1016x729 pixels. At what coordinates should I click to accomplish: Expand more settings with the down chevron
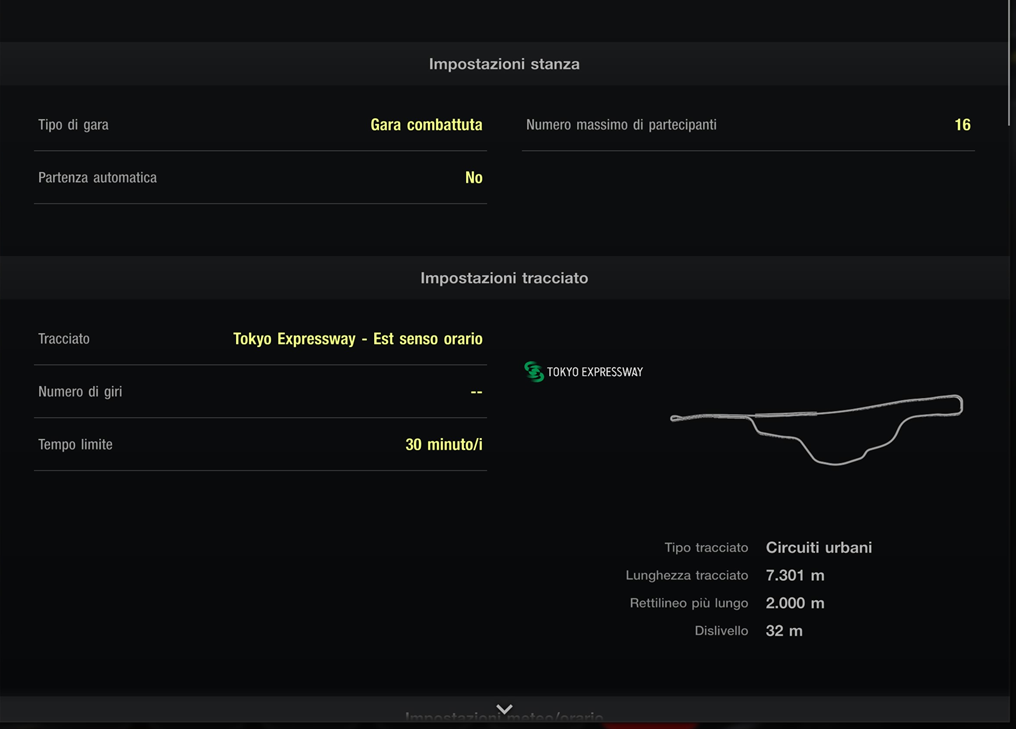pyautogui.click(x=504, y=709)
